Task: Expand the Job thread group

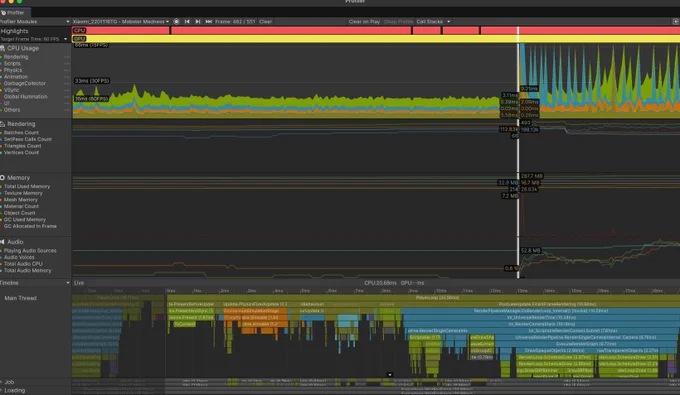Action: pos(1,382)
